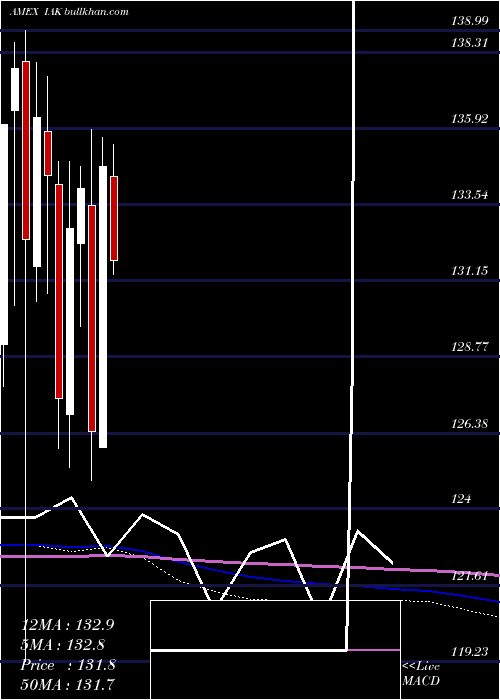Select the 121.61 price axis label
This screenshot has height=700, width=500.
pyautogui.click(x=470, y=576)
